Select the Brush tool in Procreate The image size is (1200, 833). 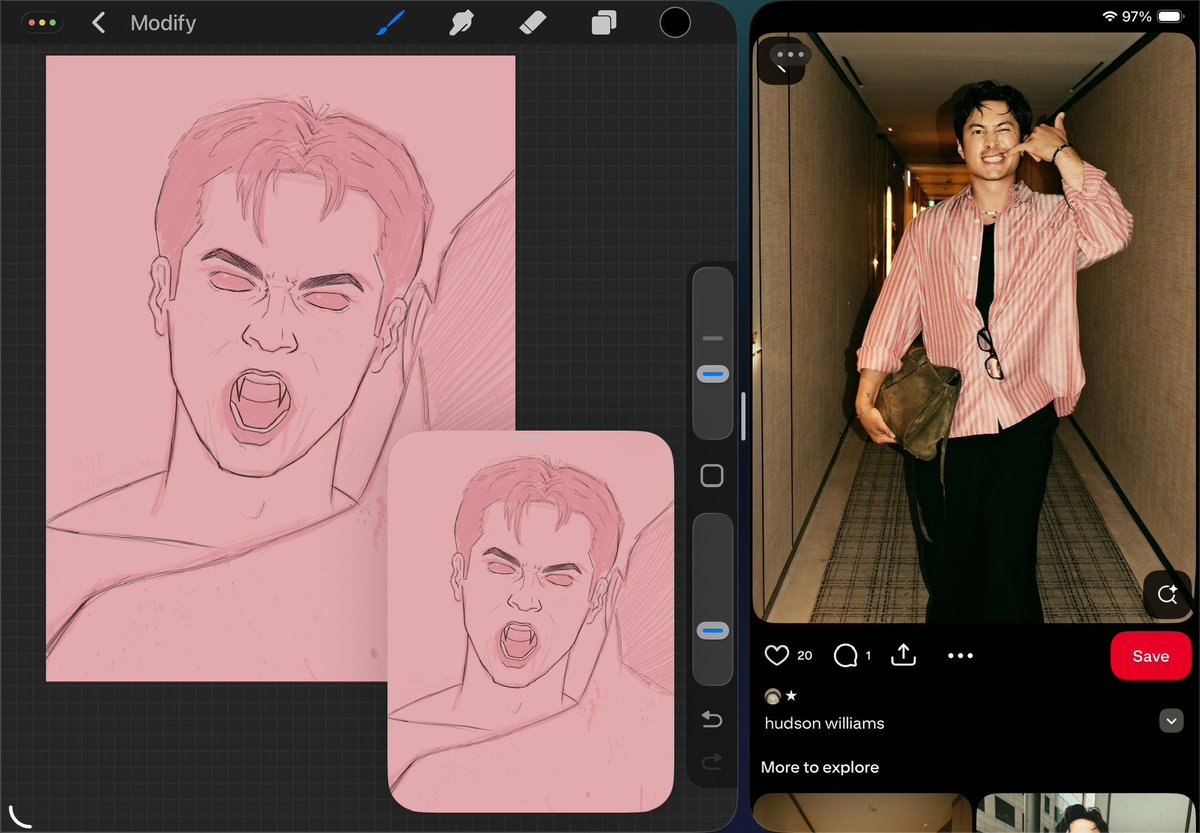pos(389,22)
